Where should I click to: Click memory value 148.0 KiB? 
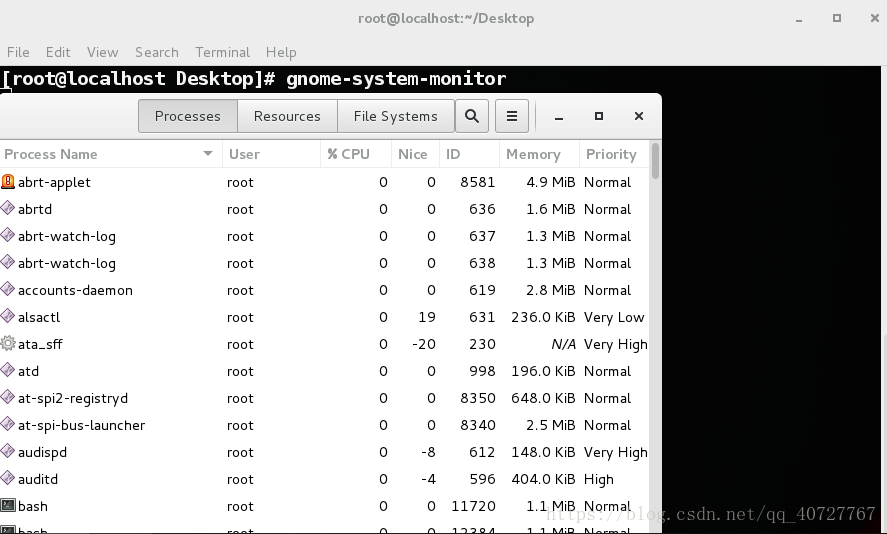click(x=543, y=453)
